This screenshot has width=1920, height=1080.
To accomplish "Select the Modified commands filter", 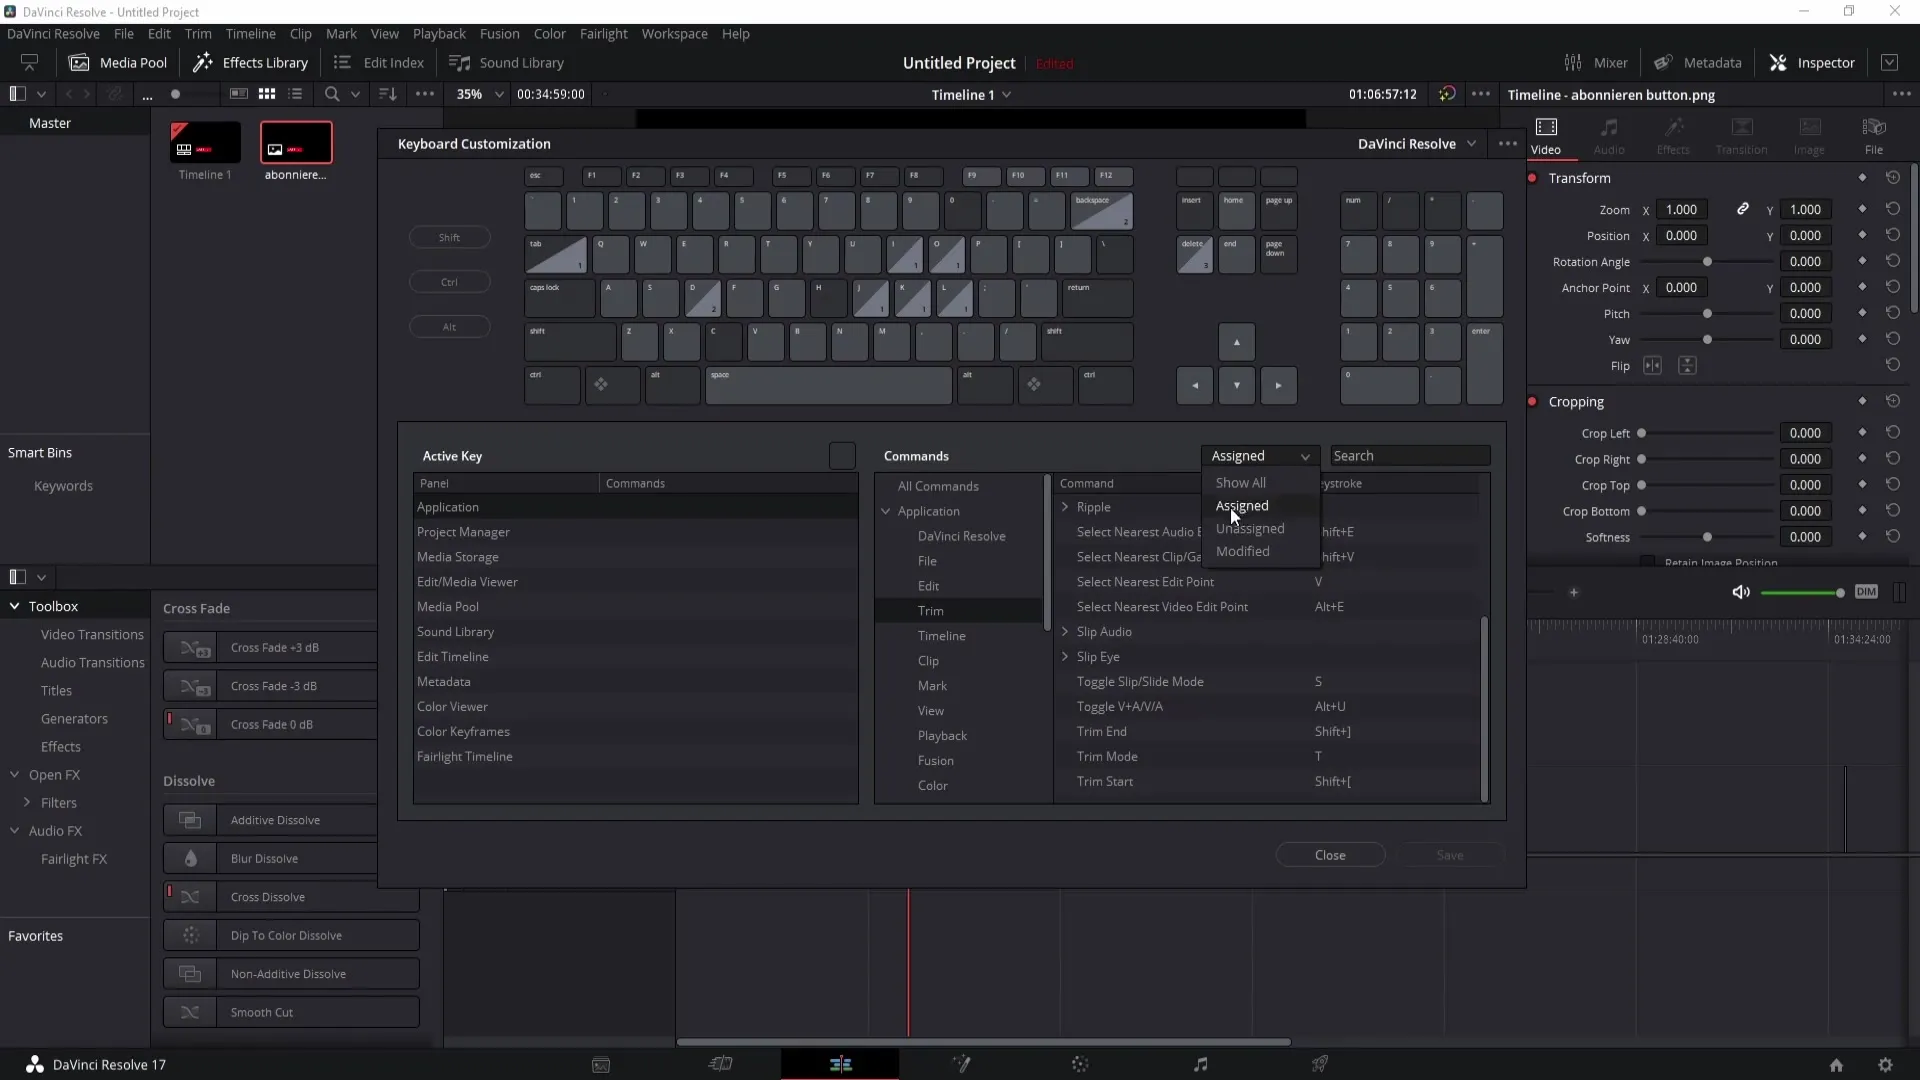I will 1242,551.
